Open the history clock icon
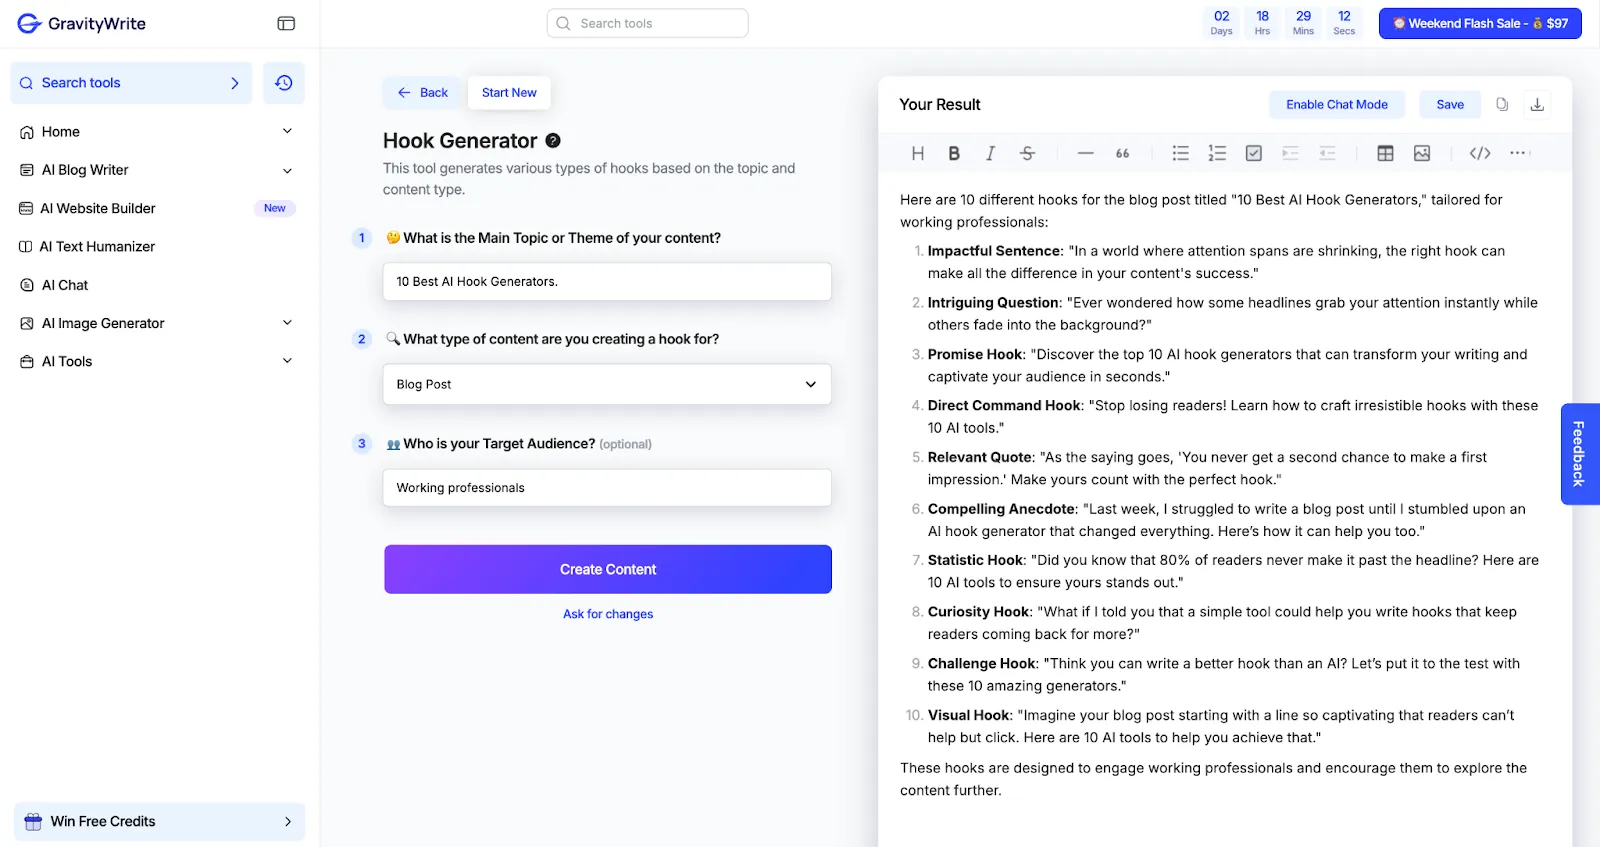Screen dimensions: 1600x847 (284, 83)
